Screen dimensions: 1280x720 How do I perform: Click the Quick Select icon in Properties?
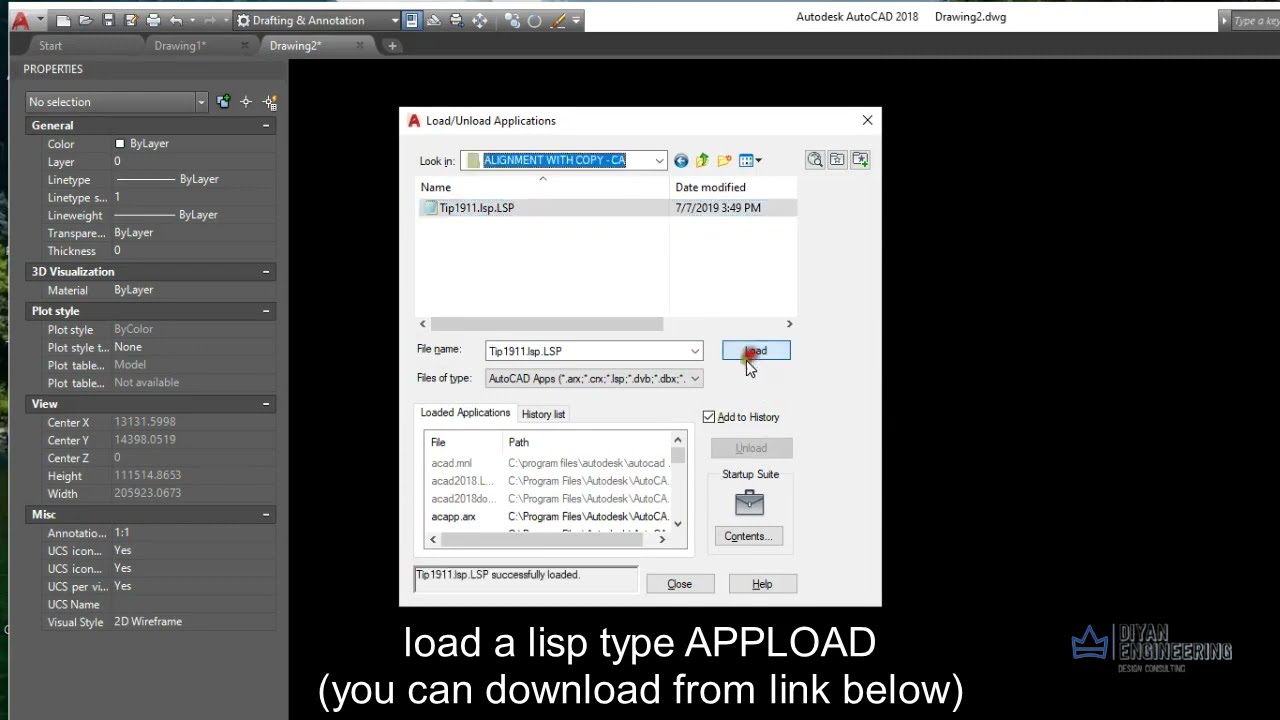click(x=270, y=102)
